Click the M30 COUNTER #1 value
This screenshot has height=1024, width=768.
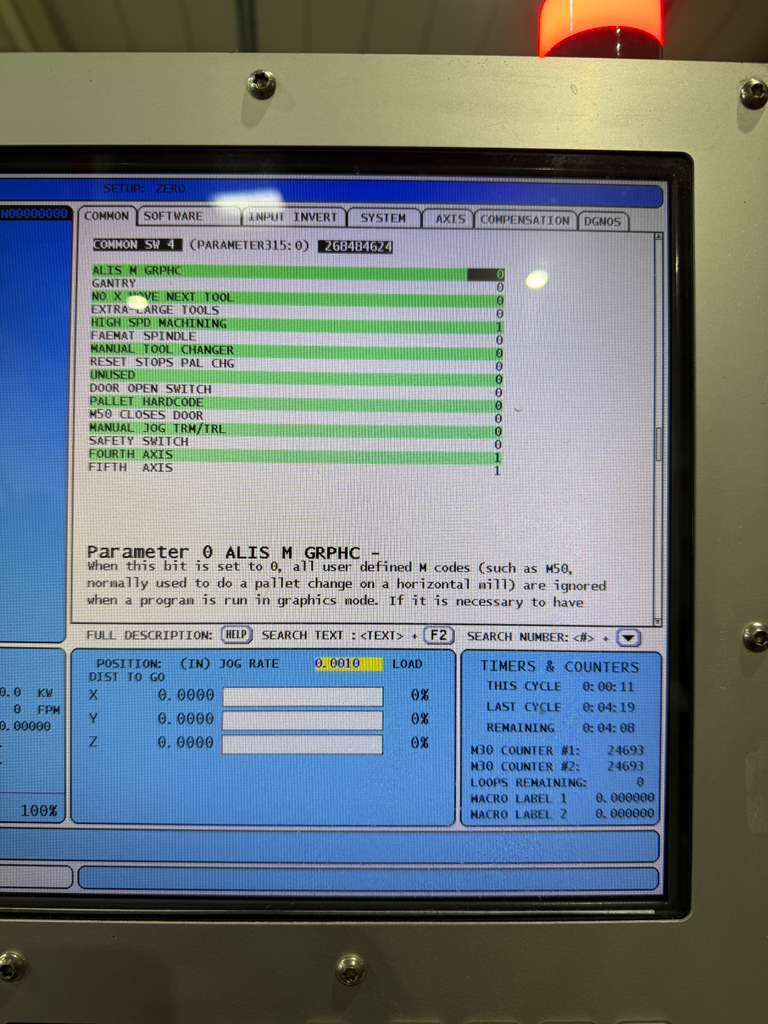click(626, 750)
